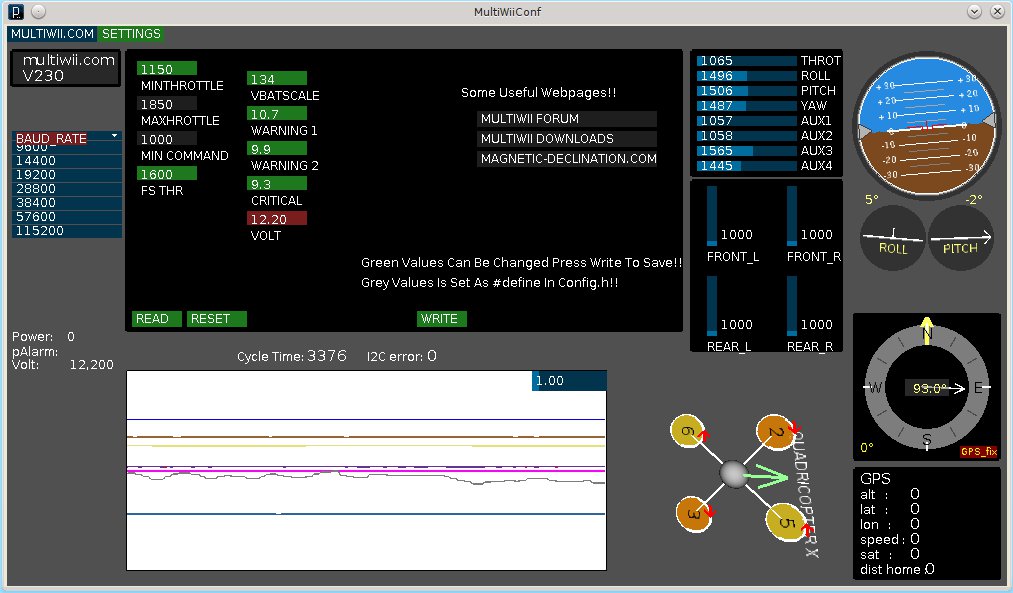The width and height of the screenshot is (1013, 593).
Task: Click motor 2 on quadcopter diagram
Action: [x=775, y=432]
